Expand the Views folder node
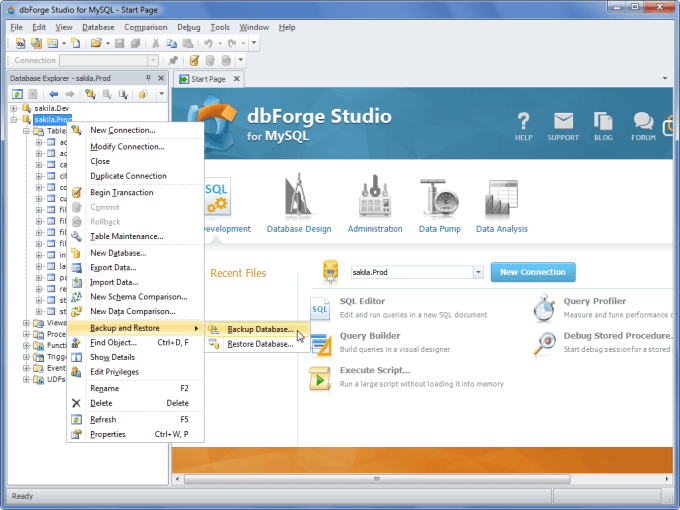Screen dimensions: 680x510 (26, 323)
